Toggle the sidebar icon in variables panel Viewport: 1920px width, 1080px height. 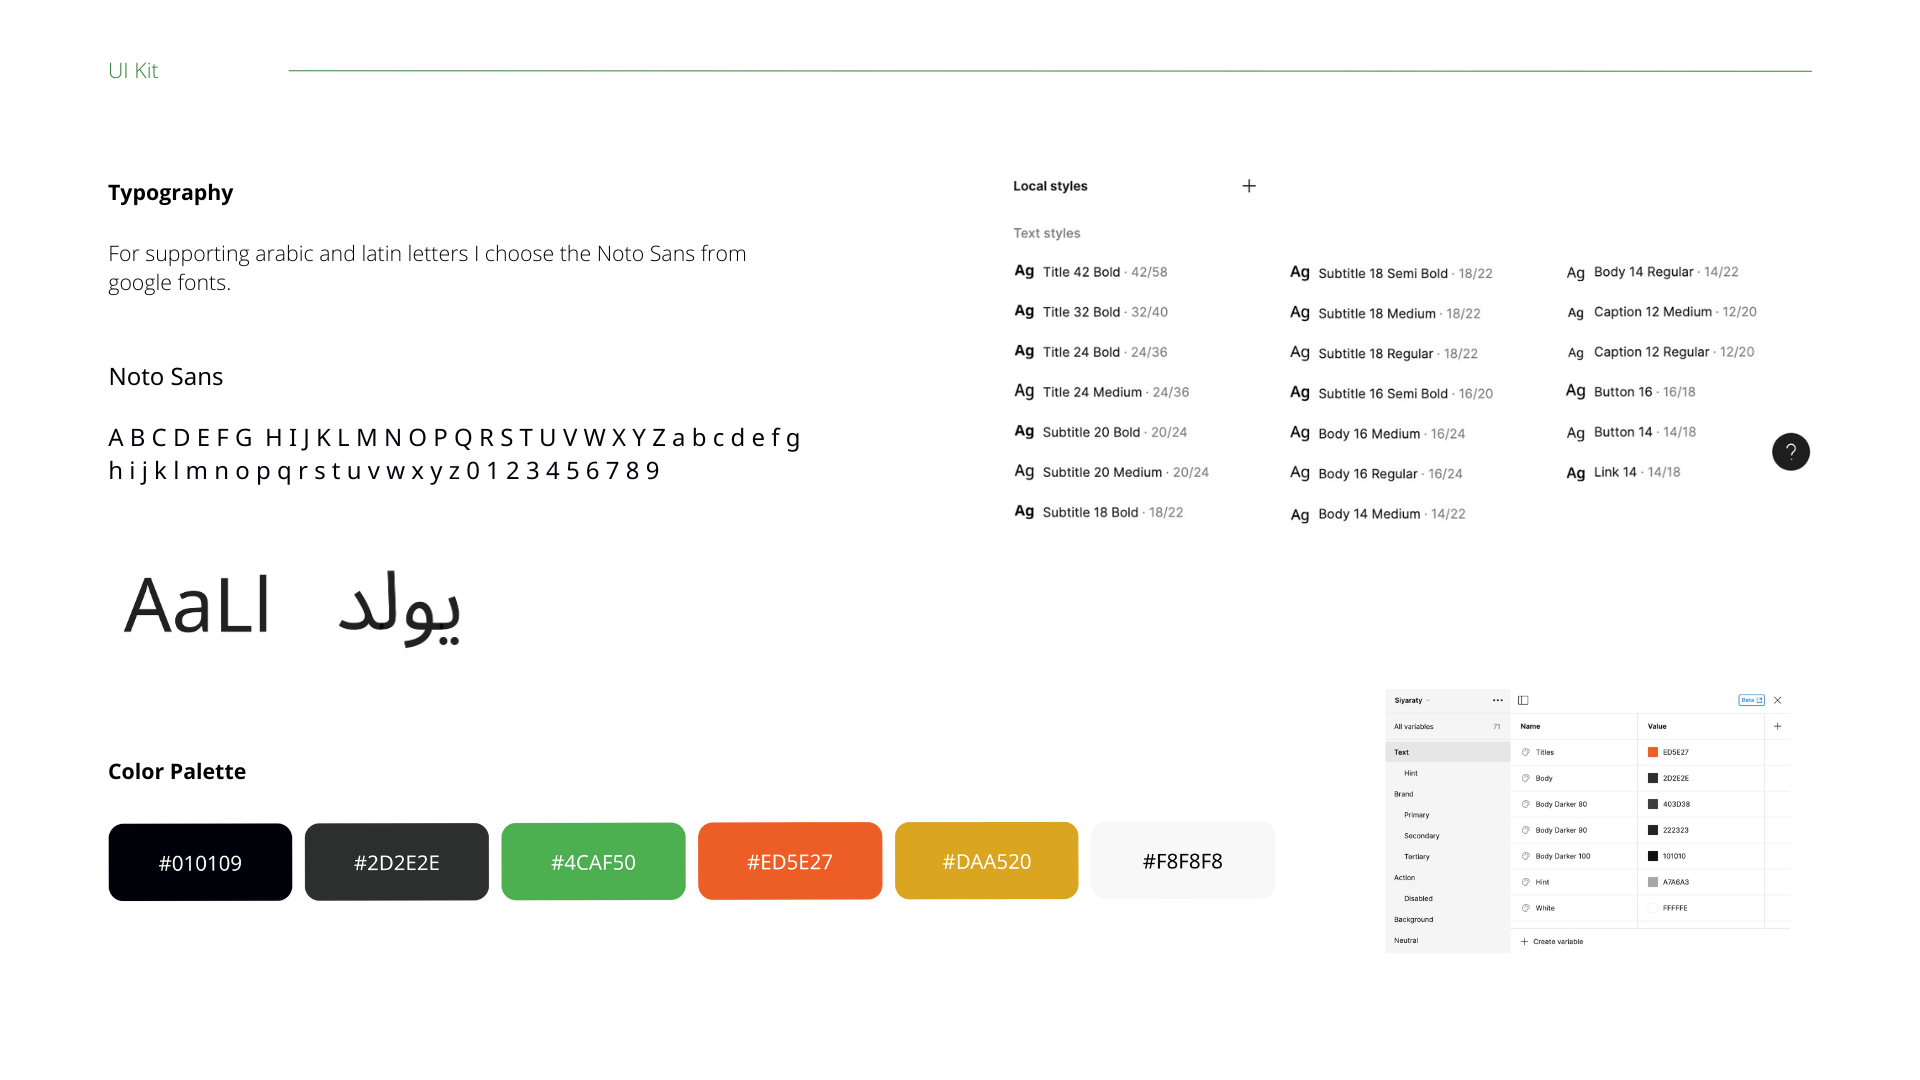1523,700
